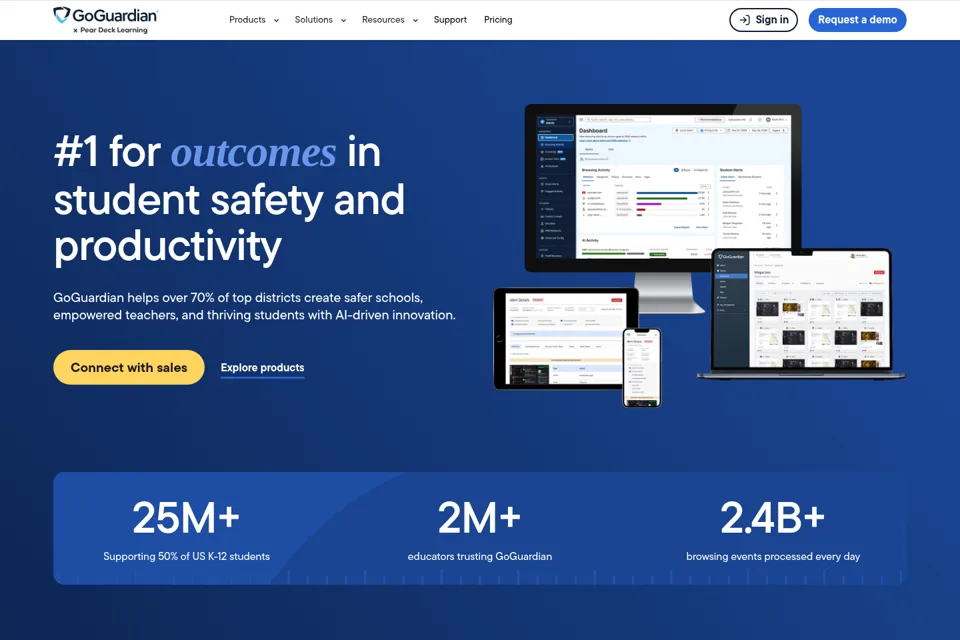This screenshot has width=960, height=640.
Task: Open the Resources menu
Action: click(383, 20)
